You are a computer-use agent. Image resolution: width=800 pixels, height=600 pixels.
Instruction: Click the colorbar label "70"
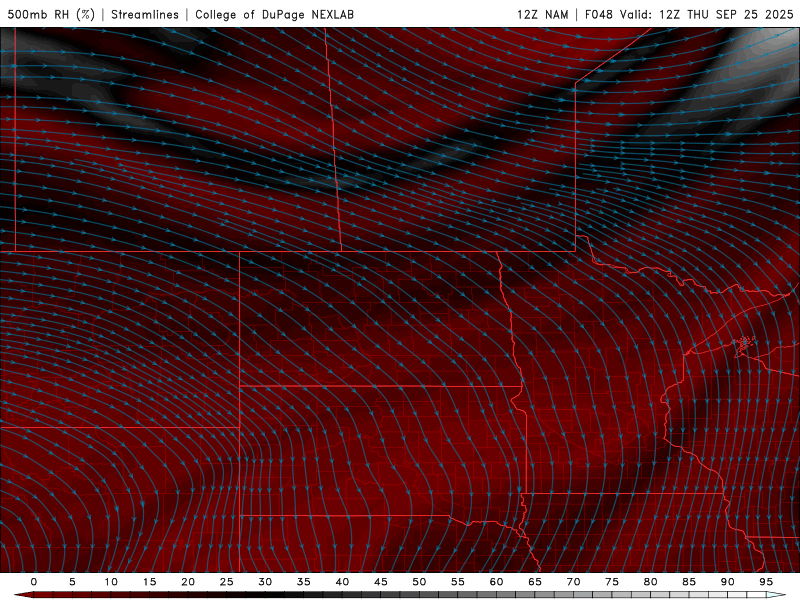(573, 582)
